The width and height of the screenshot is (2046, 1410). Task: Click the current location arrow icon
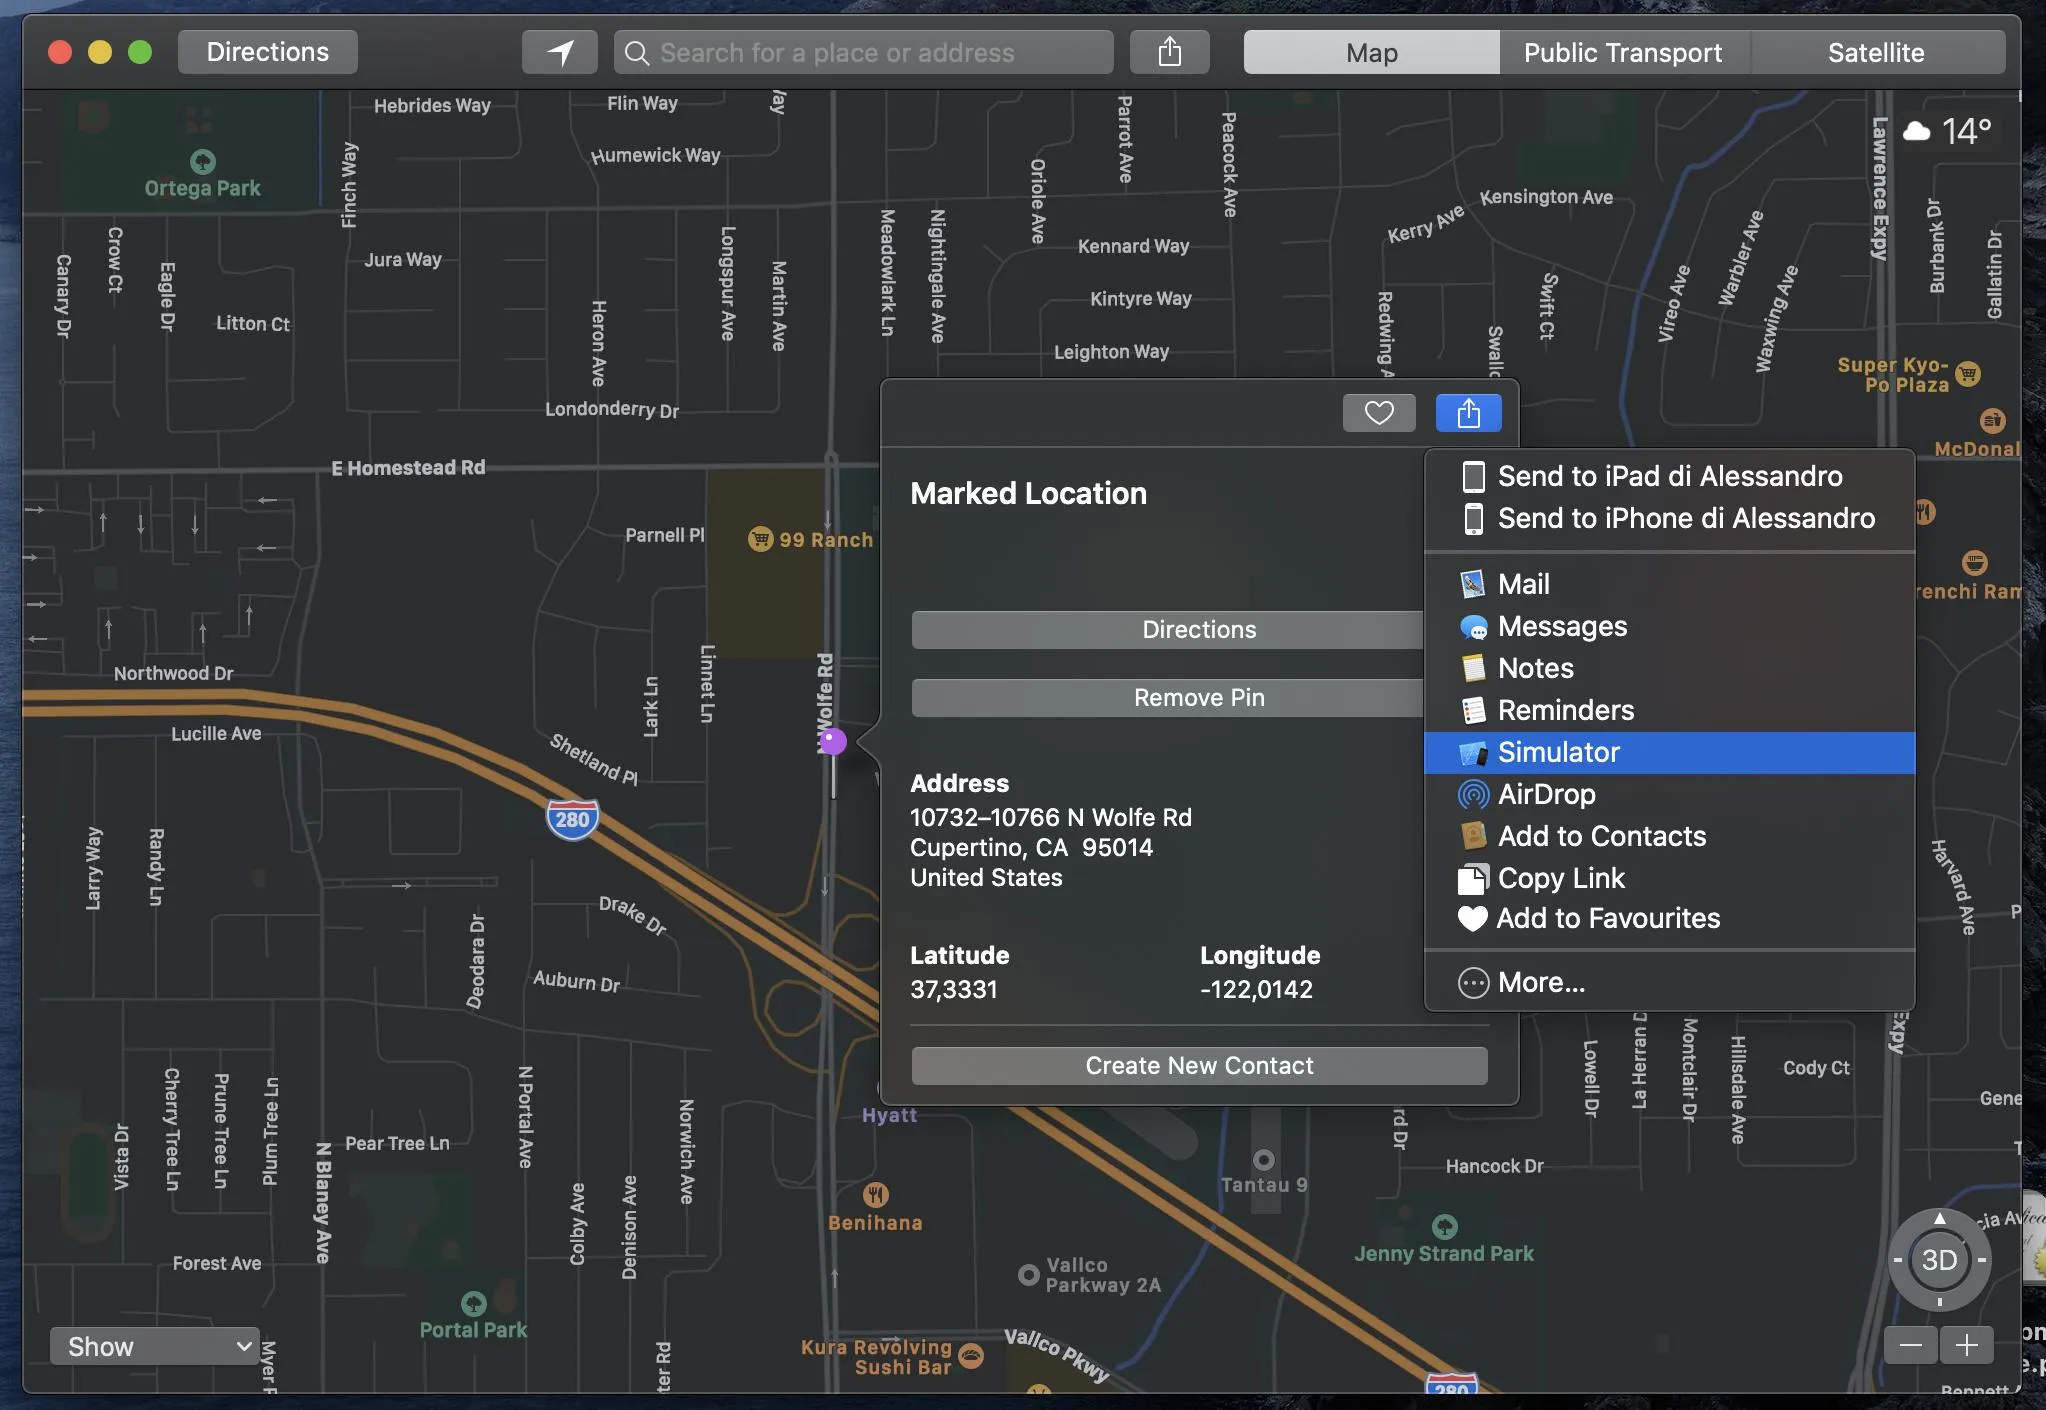(560, 52)
